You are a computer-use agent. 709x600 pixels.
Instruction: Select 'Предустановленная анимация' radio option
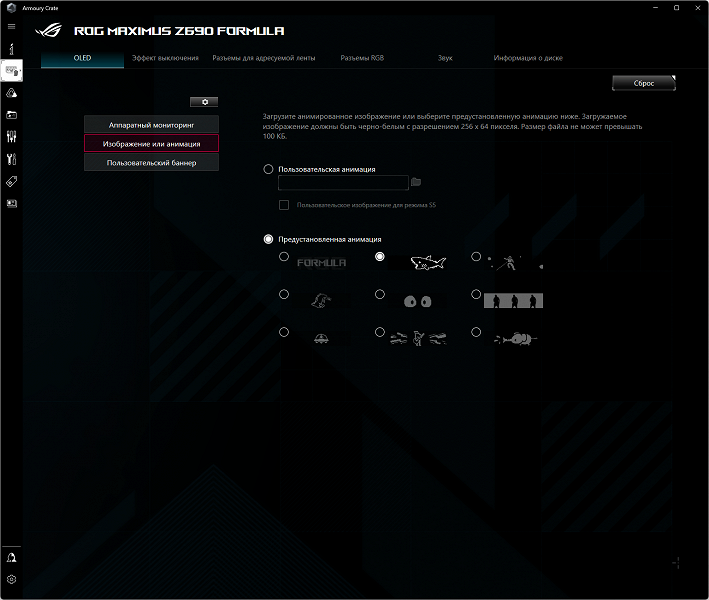[268, 239]
